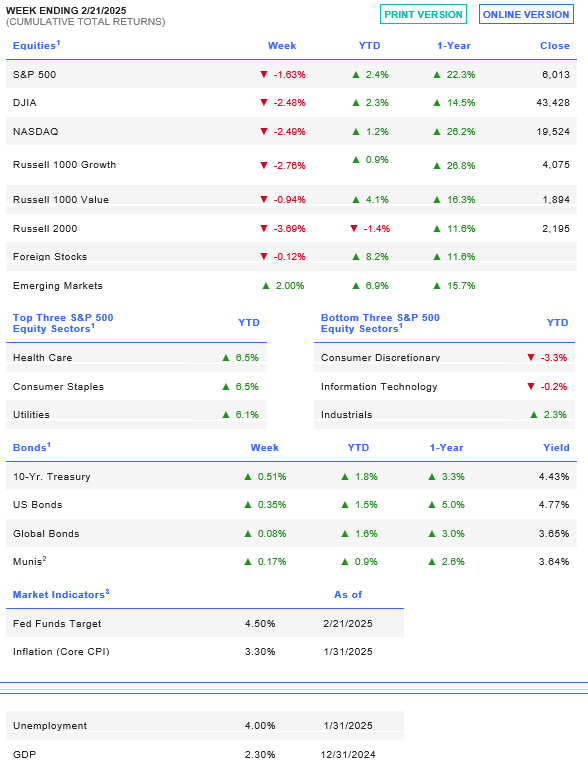Click the GDP value 2.30%

pos(260,754)
